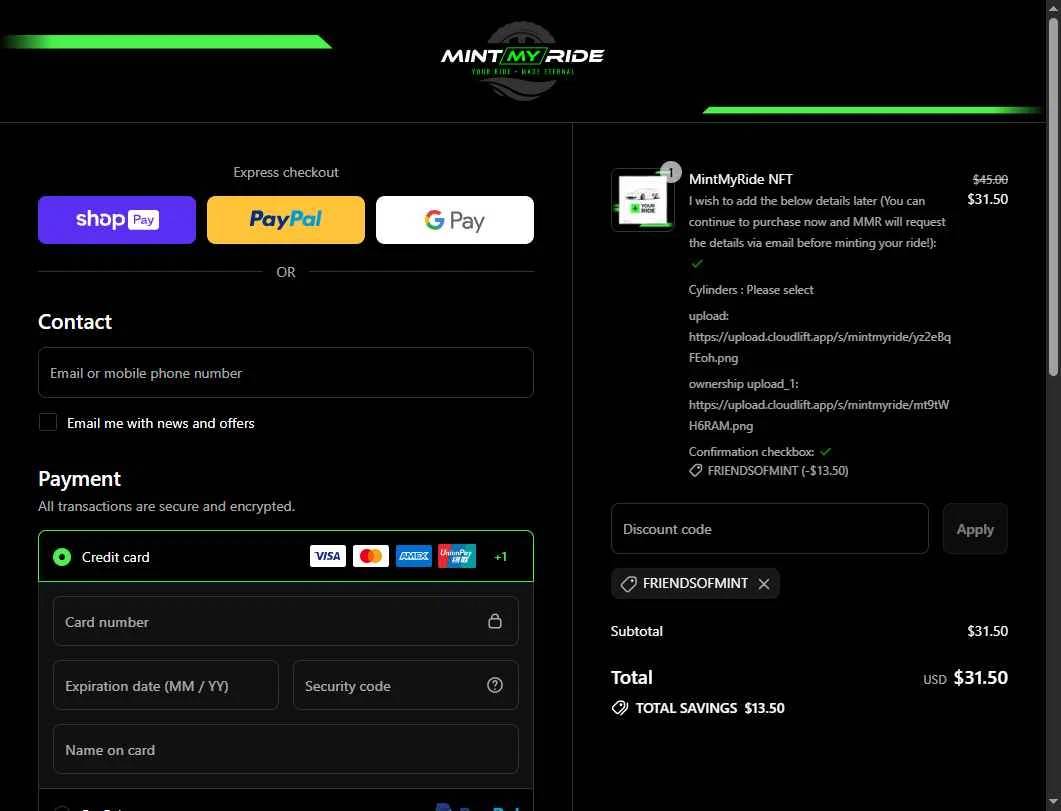Click the MintMyRide logo

click(x=522, y=61)
